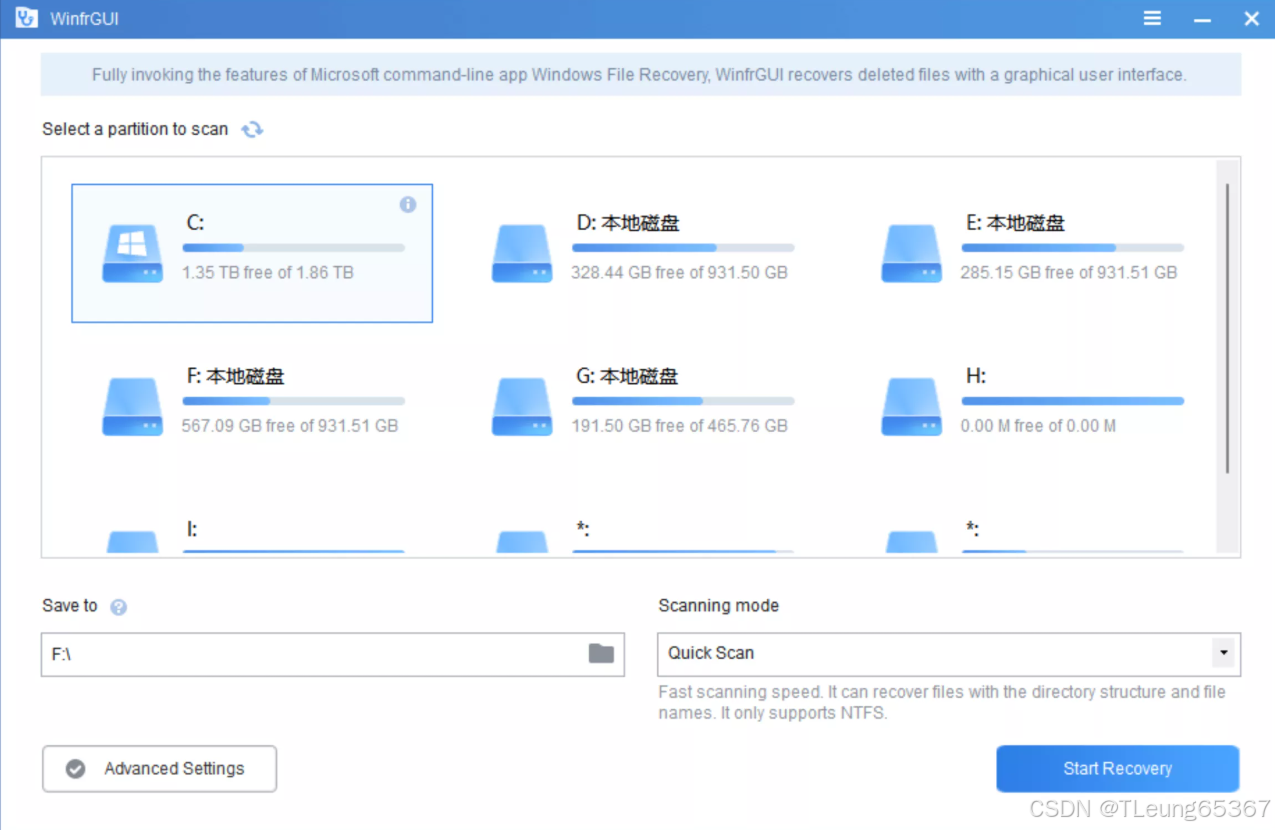The height and width of the screenshot is (830, 1275).
Task: Start the recovery process
Action: click(1118, 769)
